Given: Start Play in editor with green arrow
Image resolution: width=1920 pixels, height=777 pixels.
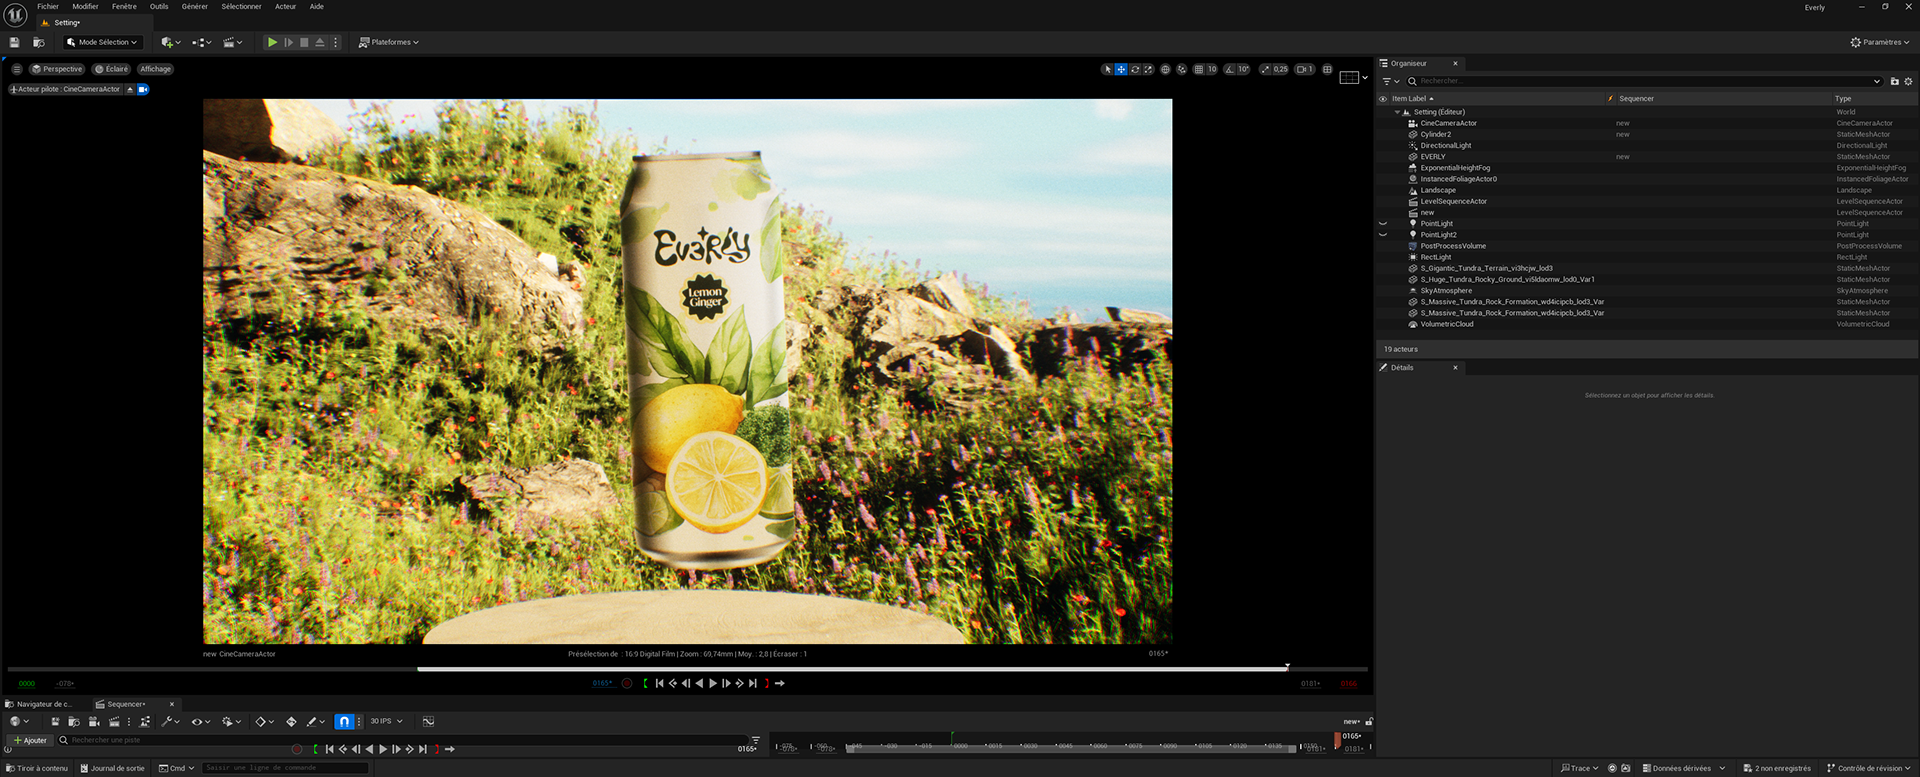Looking at the screenshot, I should [272, 42].
